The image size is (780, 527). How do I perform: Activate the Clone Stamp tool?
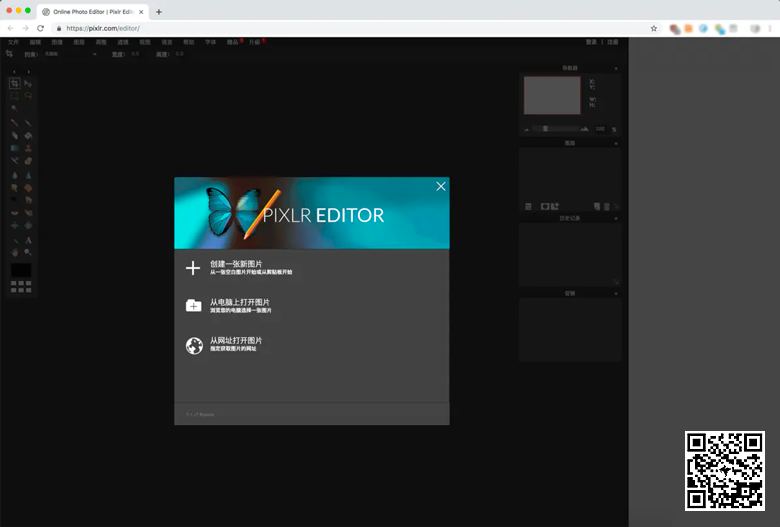click(x=28, y=148)
